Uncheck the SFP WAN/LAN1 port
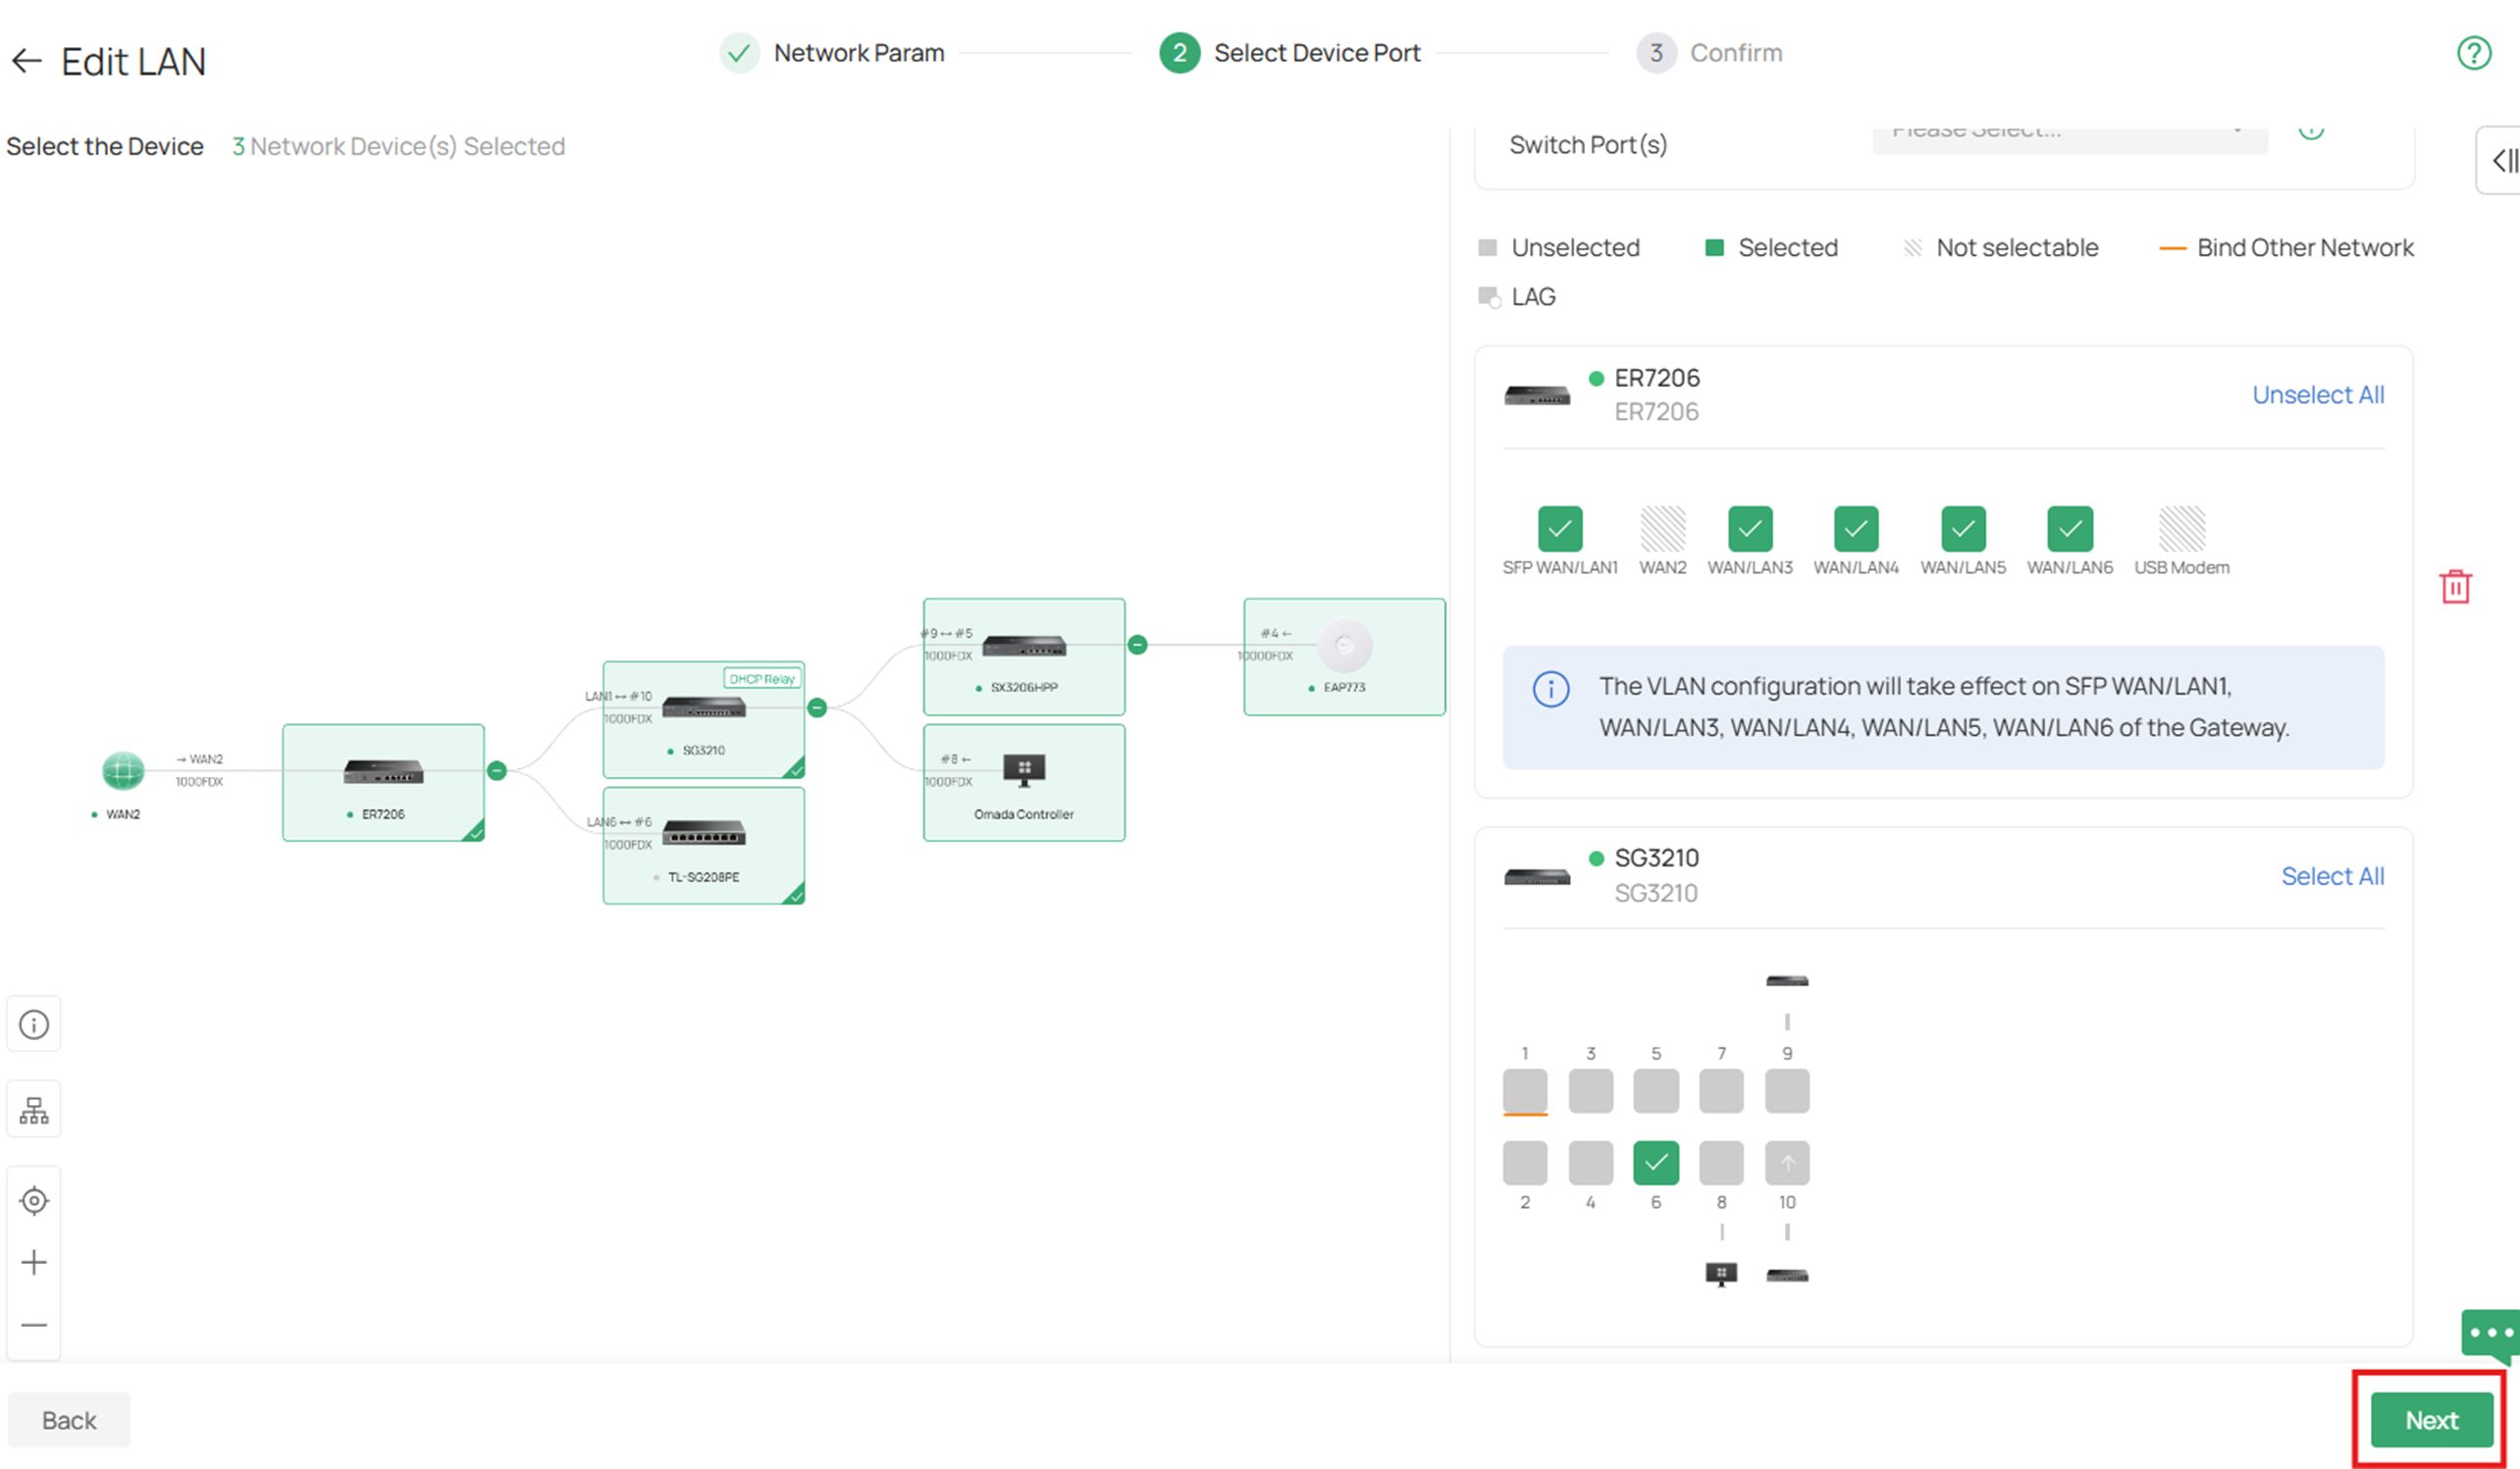This screenshot has height=1469, width=2520. tap(1559, 529)
